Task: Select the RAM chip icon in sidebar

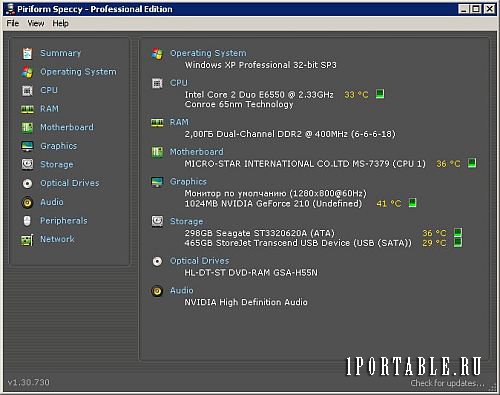Action: (27, 109)
